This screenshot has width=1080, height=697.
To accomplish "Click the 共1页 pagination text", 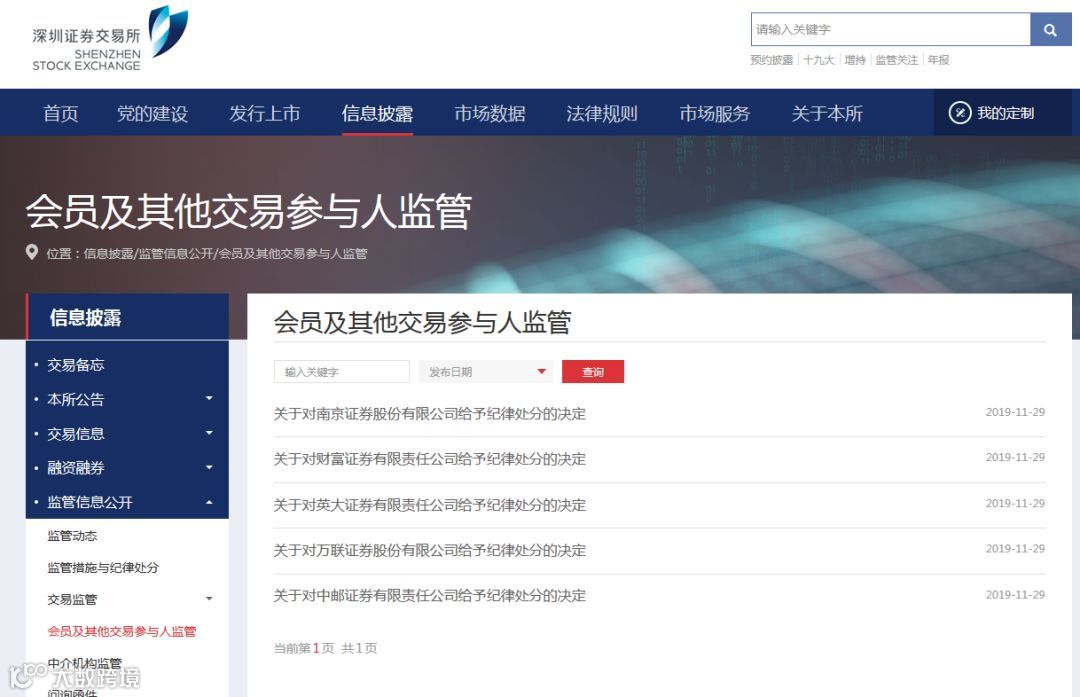I will pos(360,648).
